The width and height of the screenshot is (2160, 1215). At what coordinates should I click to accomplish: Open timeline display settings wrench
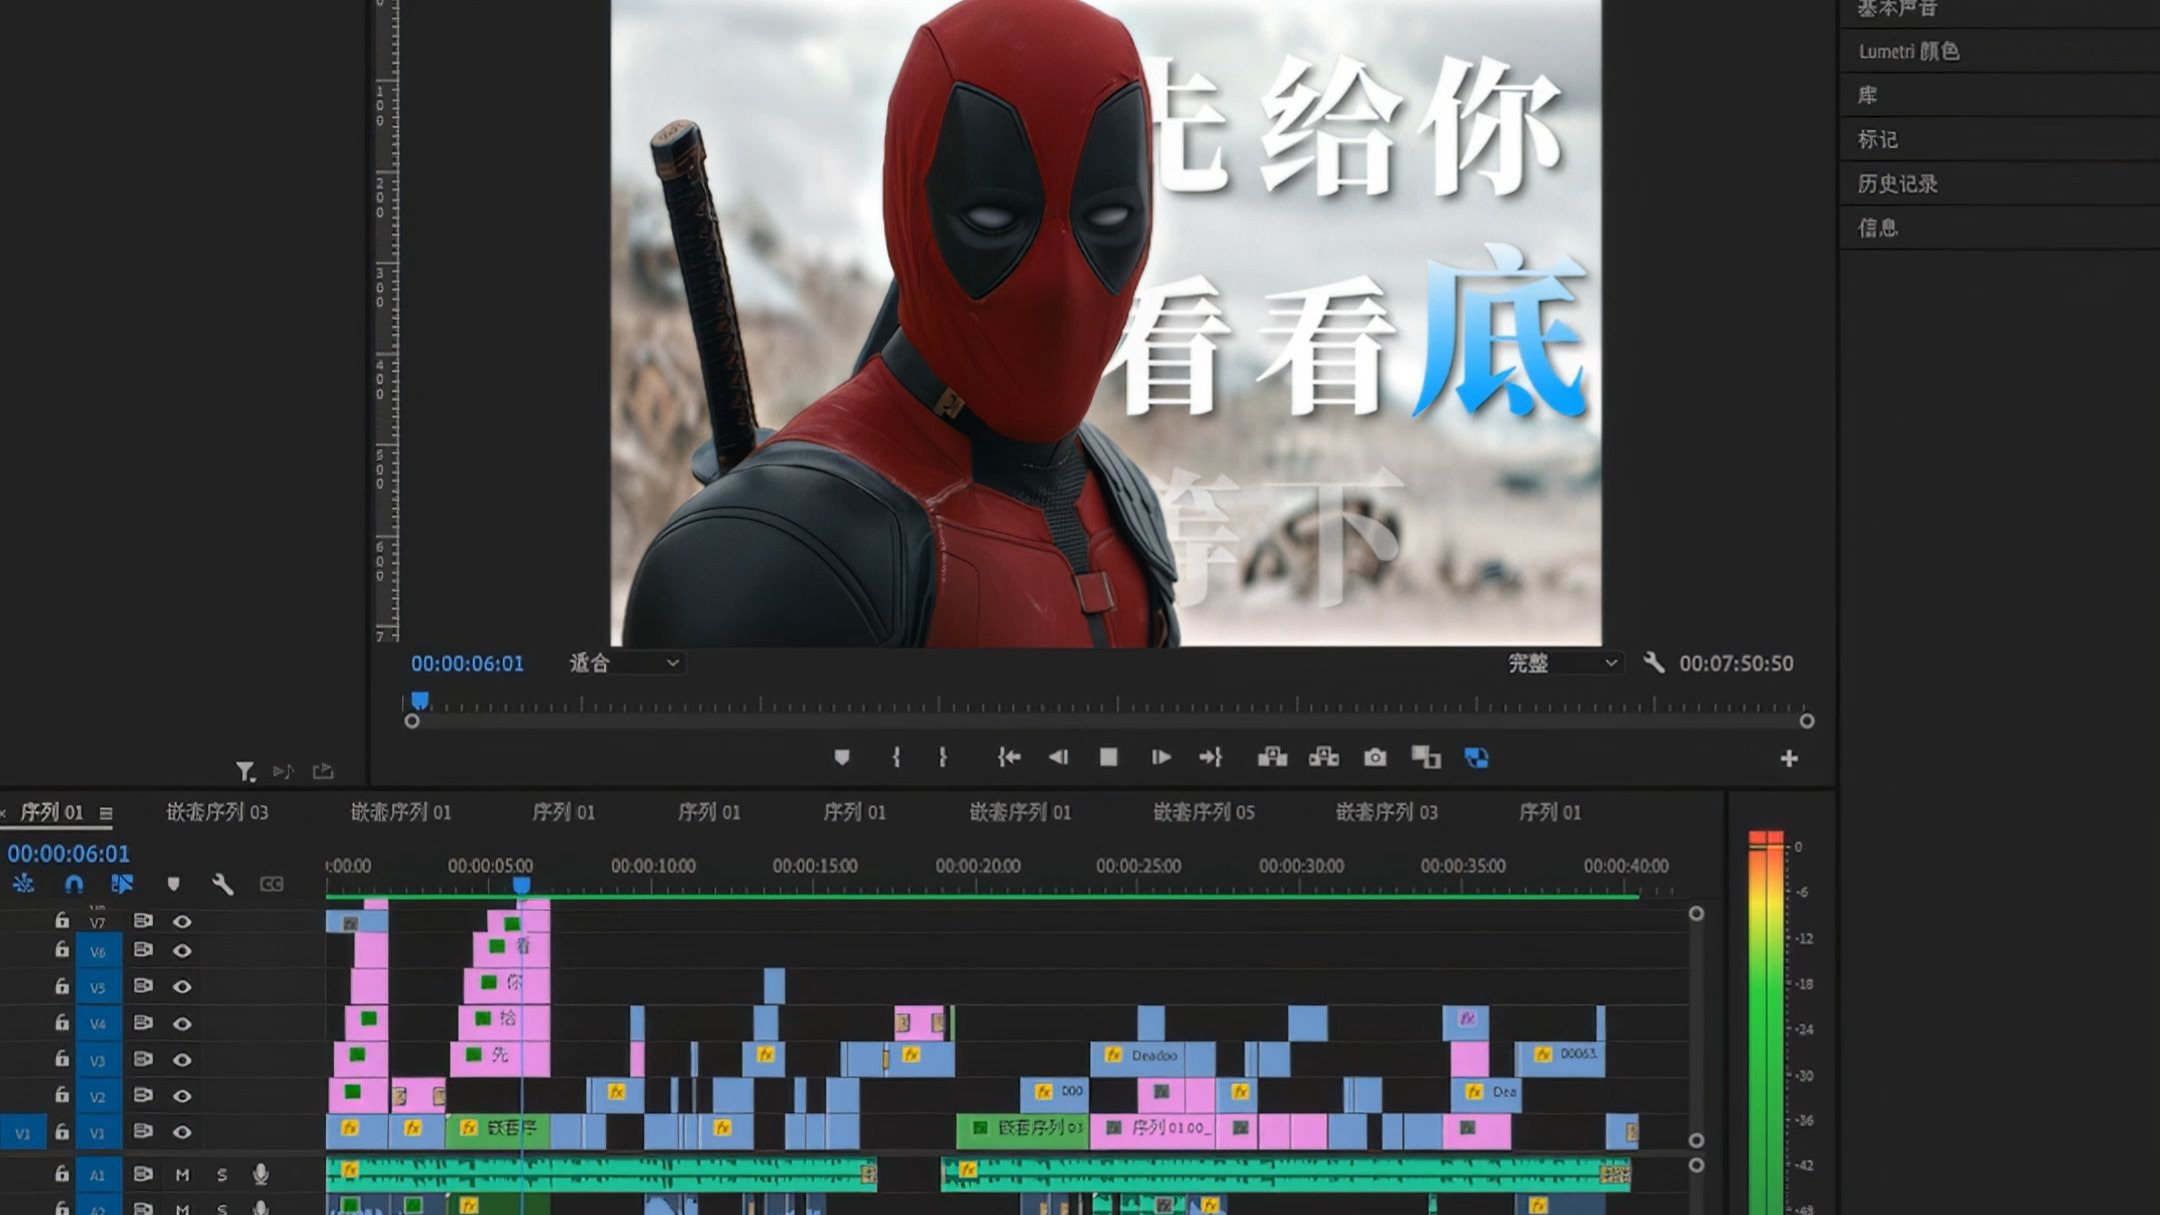(222, 884)
